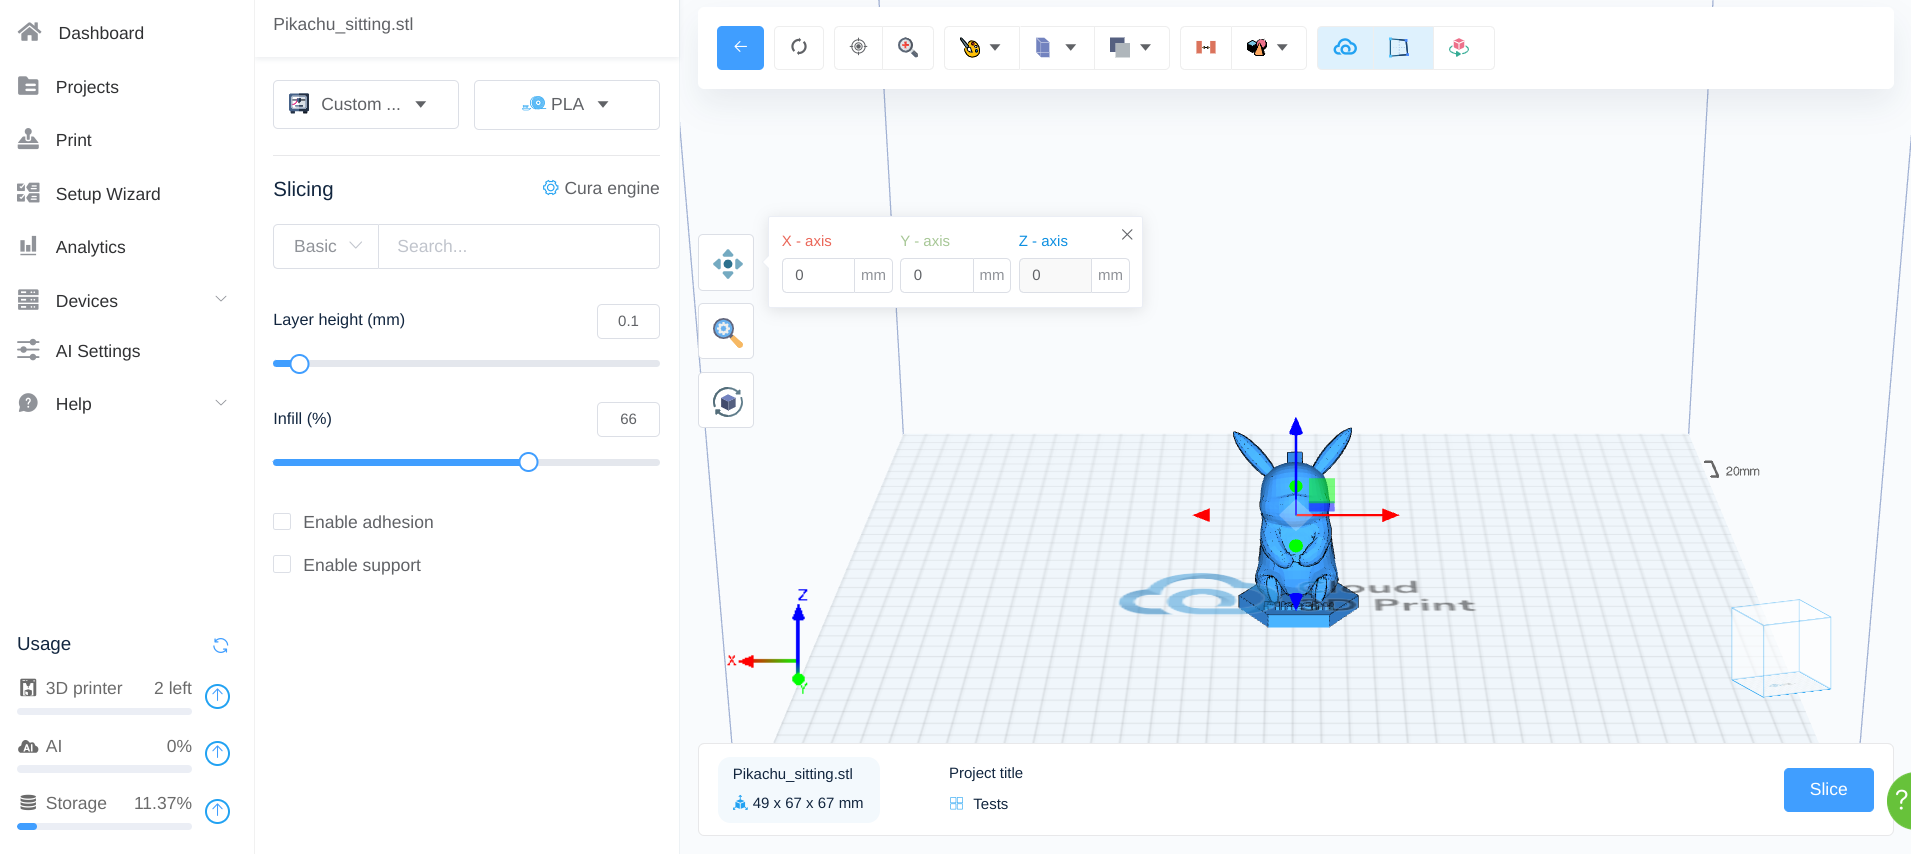Screen dimensions: 1911x854
Task: Enable support checkbox
Action: pyautogui.click(x=282, y=565)
